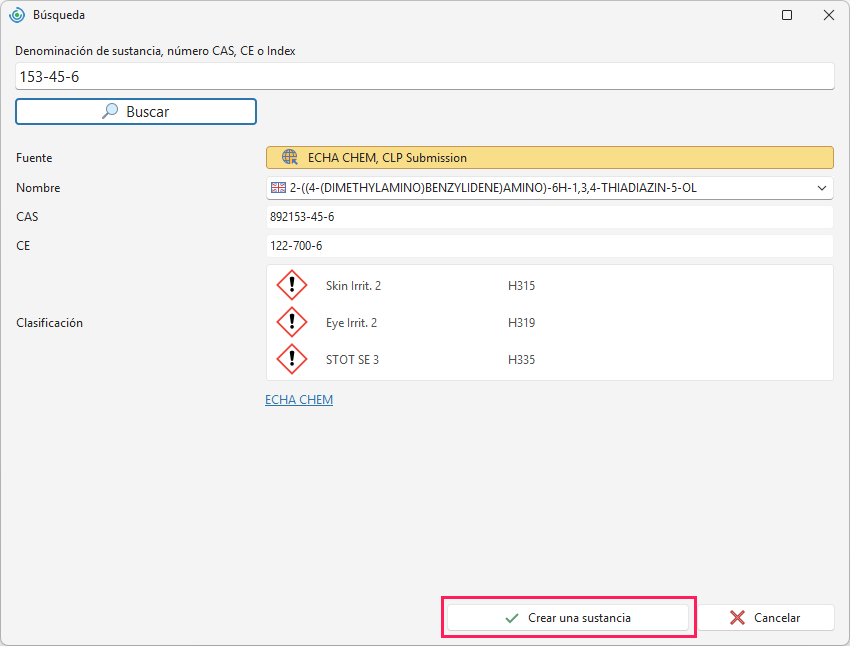The height and width of the screenshot is (646, 850).
Task: Select the ECHA CHEM, CLP Submission source bar
Action: 550,157
